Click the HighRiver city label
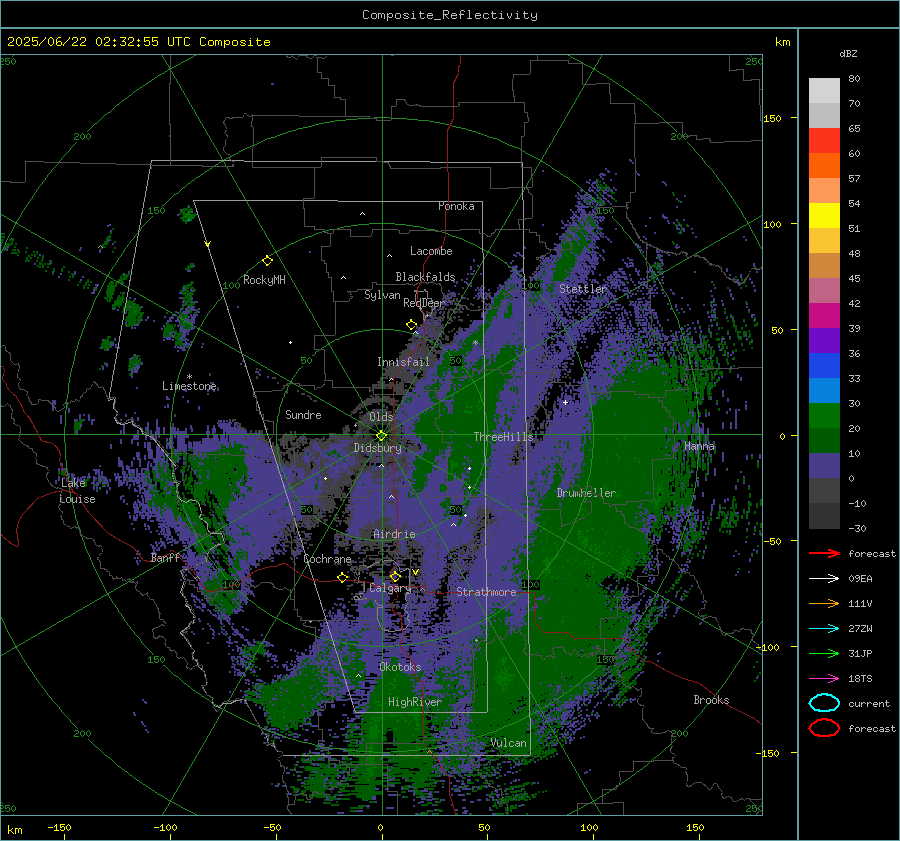Screen dimensions: 900x841 [x=414, y=702]
